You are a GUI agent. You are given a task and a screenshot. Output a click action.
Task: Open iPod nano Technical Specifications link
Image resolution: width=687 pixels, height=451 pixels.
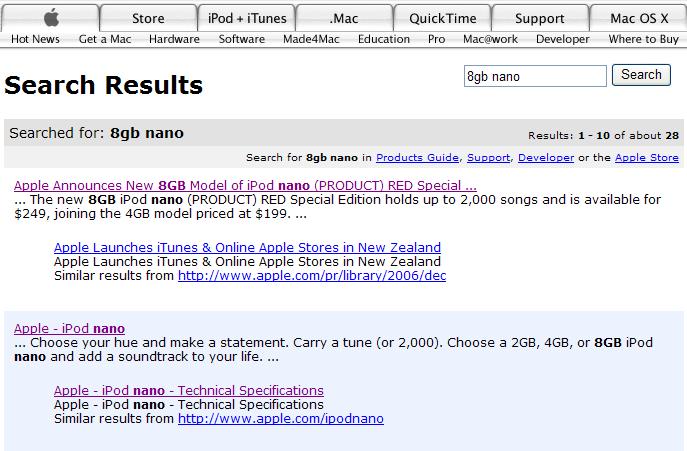pos(188,391)
